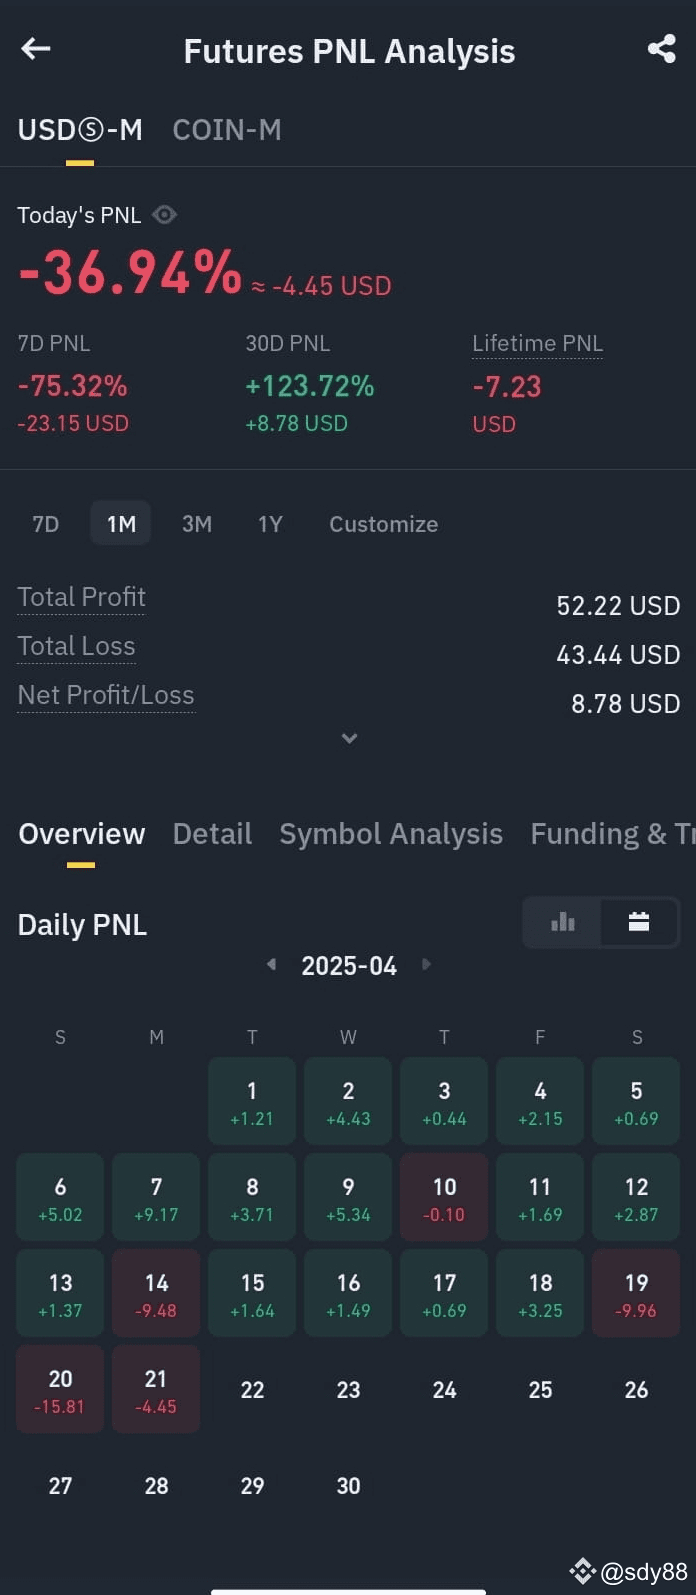Open the Detail tab
696x1595 pixels.
point(212,833)
